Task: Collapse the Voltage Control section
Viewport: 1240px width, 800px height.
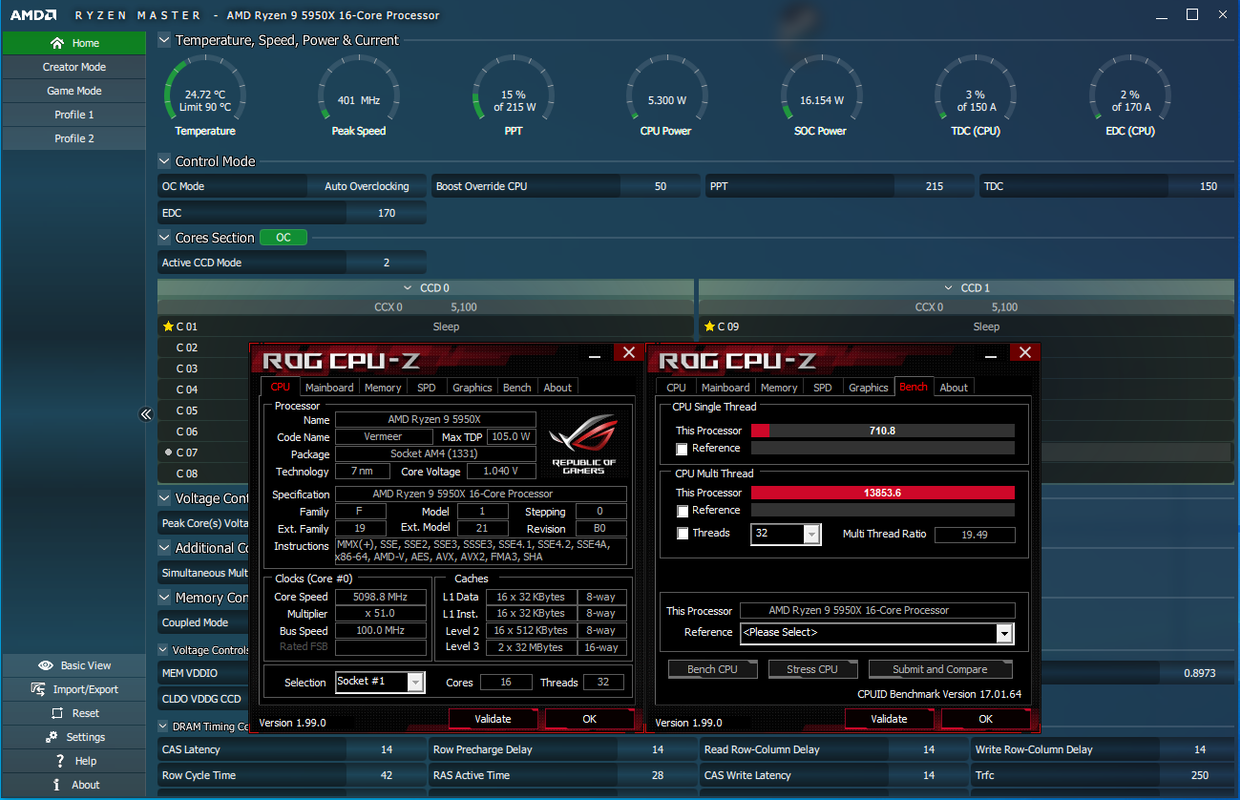Action: coord(164,498)
